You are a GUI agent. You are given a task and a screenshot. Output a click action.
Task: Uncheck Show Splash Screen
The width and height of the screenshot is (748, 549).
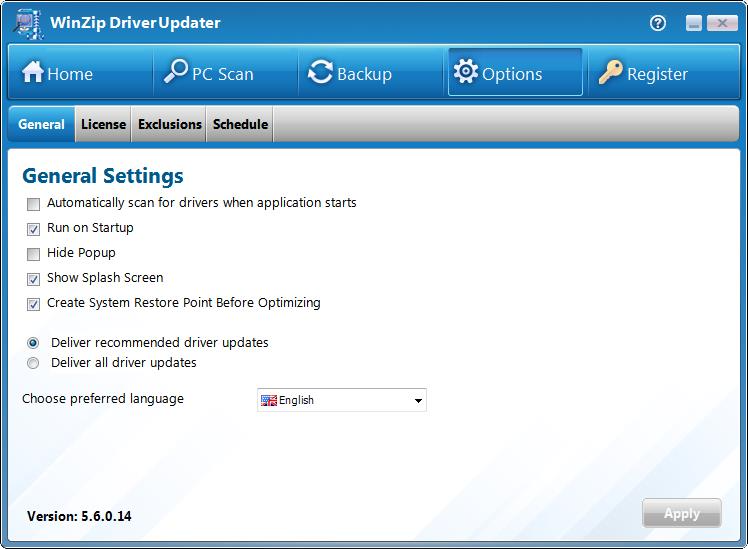pos(33,280)
